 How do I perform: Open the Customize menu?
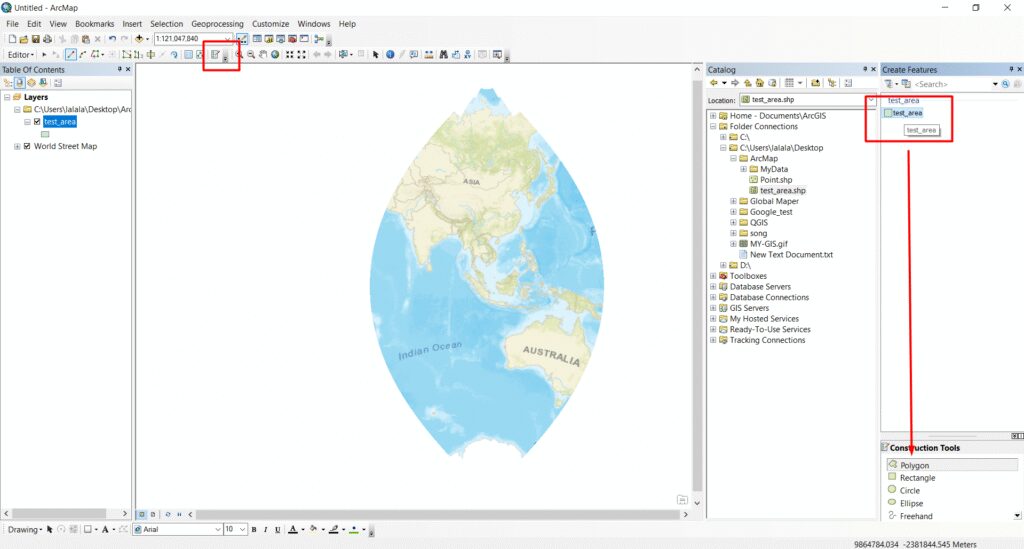[x=270, y=24]
